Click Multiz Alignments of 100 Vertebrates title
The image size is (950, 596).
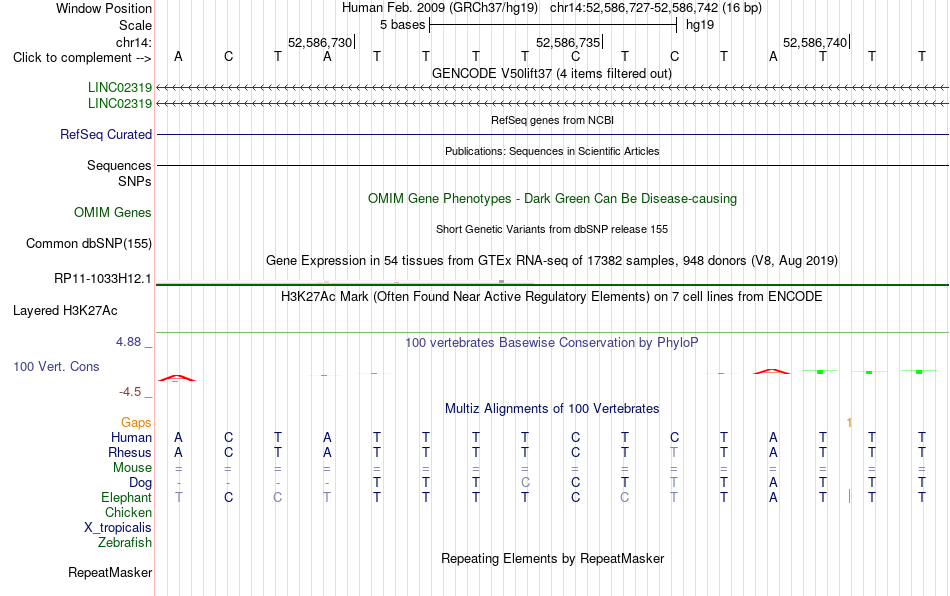[x=552, y=408]
